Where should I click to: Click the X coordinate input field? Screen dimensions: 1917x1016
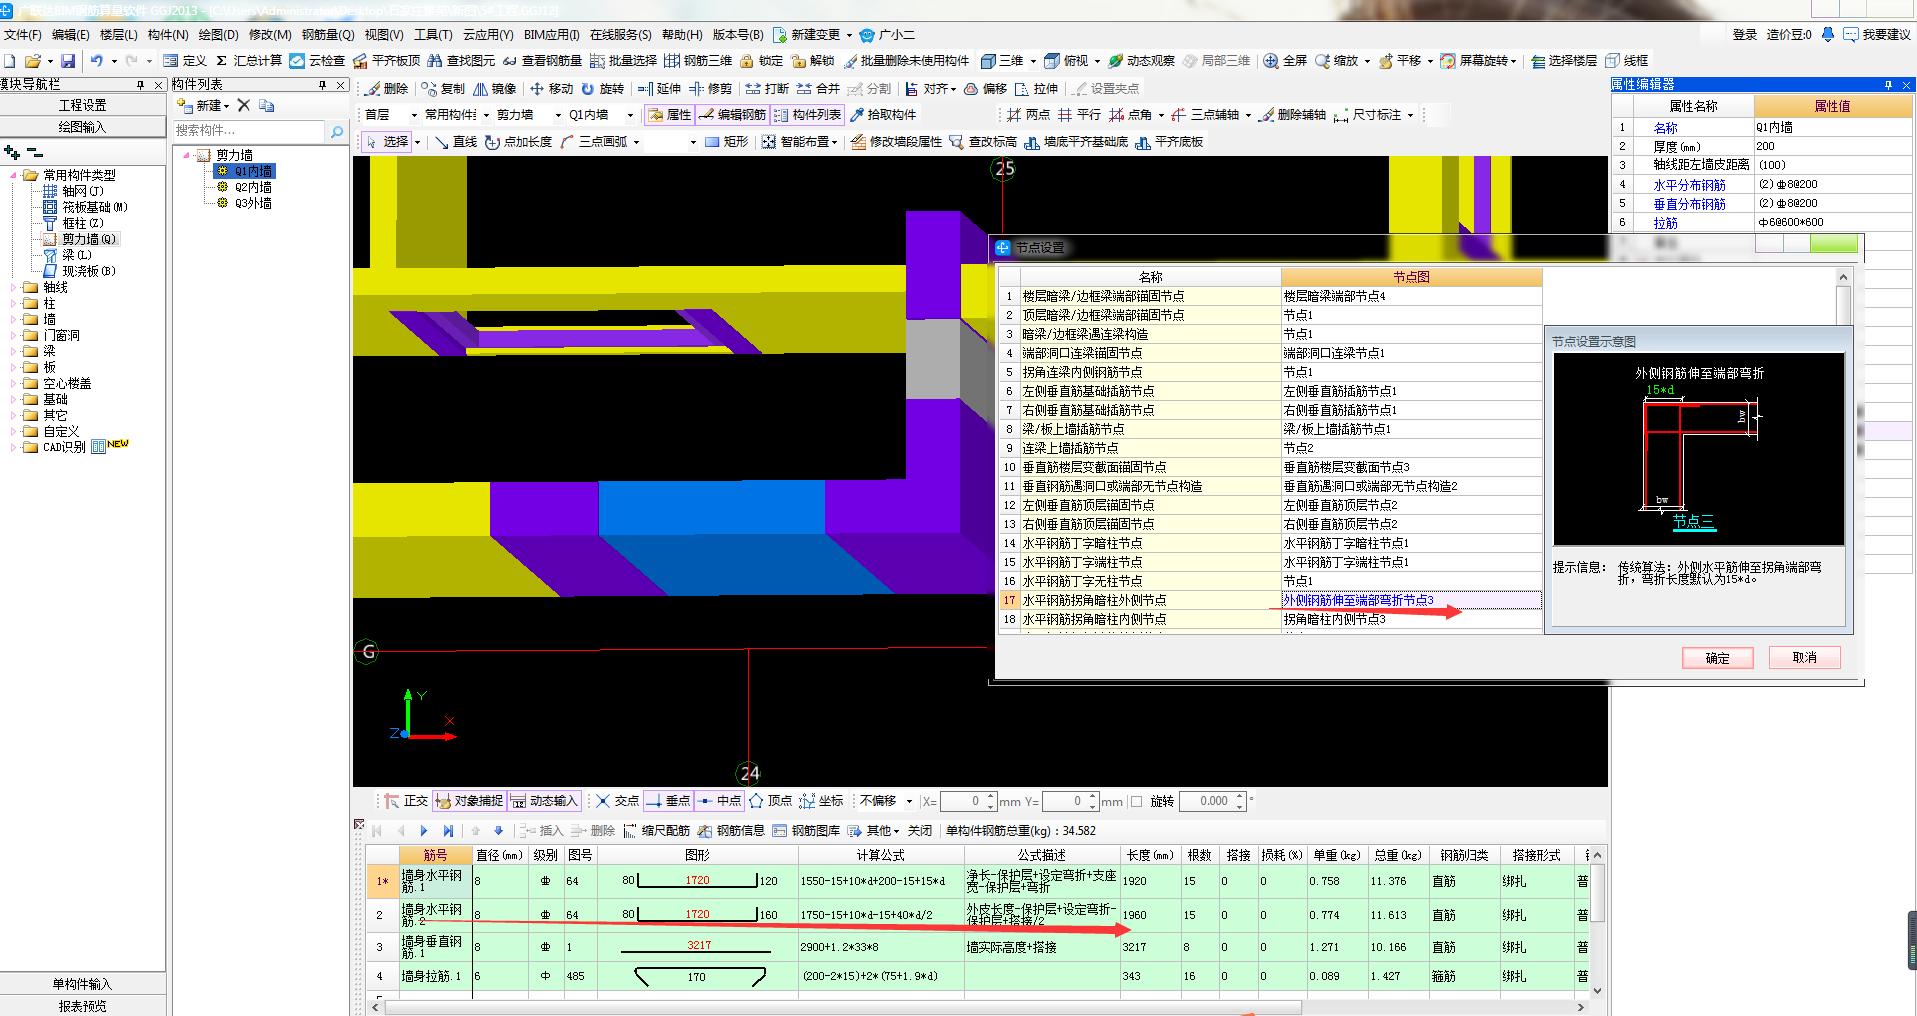click(969, 802)
